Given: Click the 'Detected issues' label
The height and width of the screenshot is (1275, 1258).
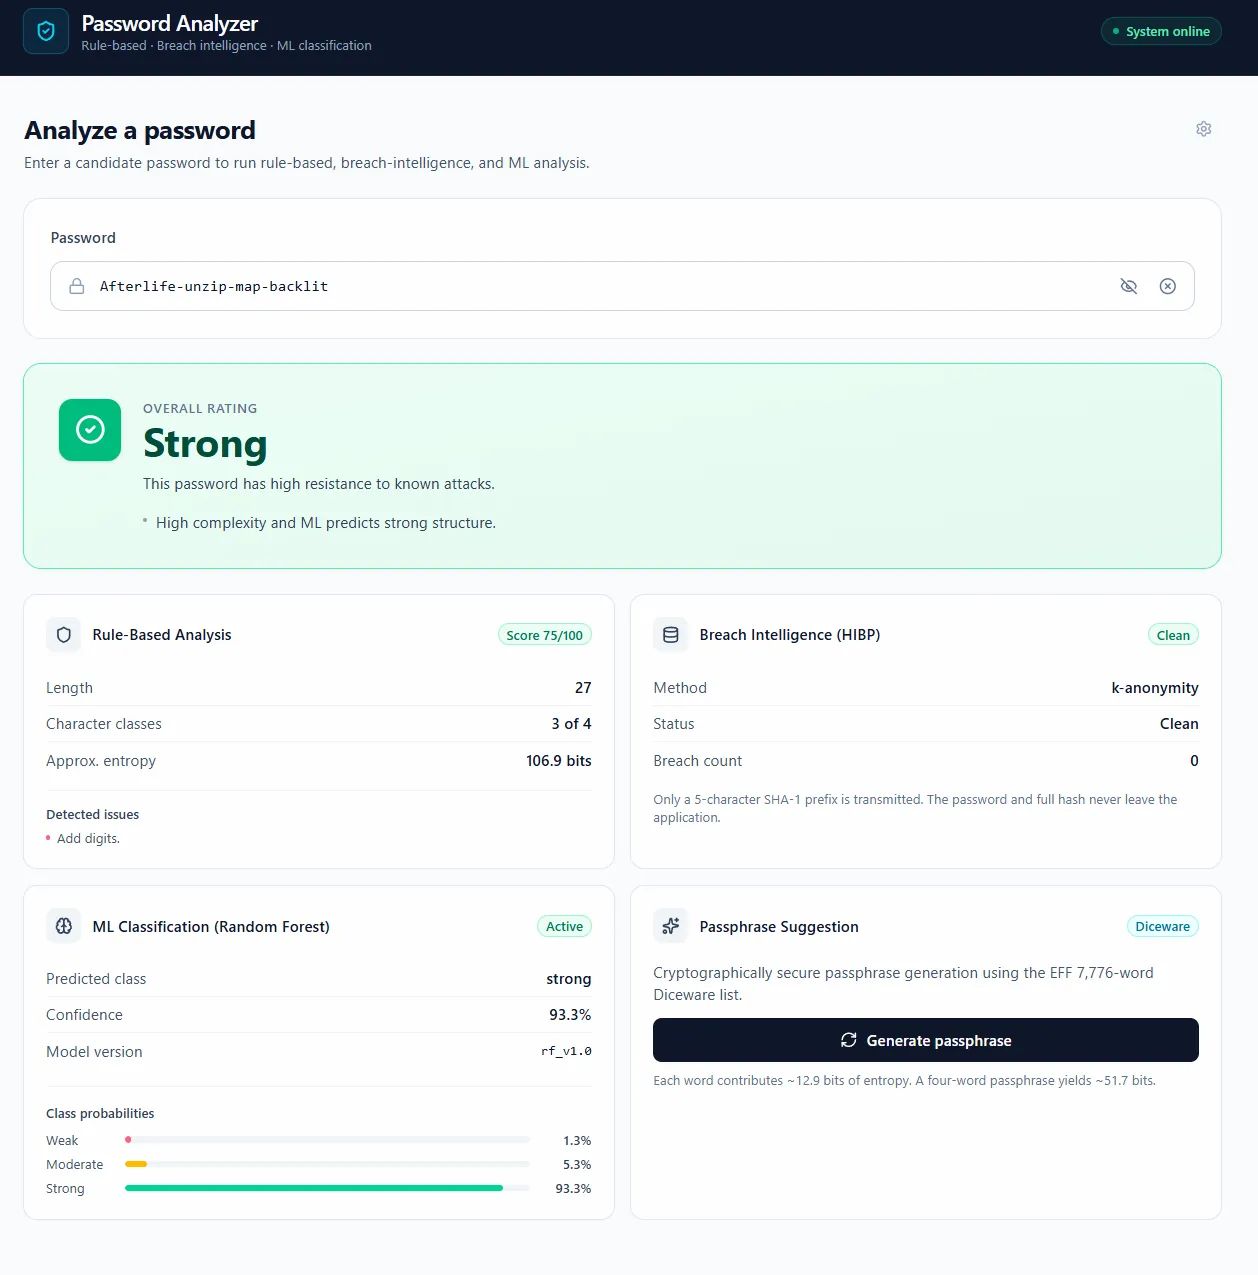Looking at the screenshot, I should pos(92,815).
